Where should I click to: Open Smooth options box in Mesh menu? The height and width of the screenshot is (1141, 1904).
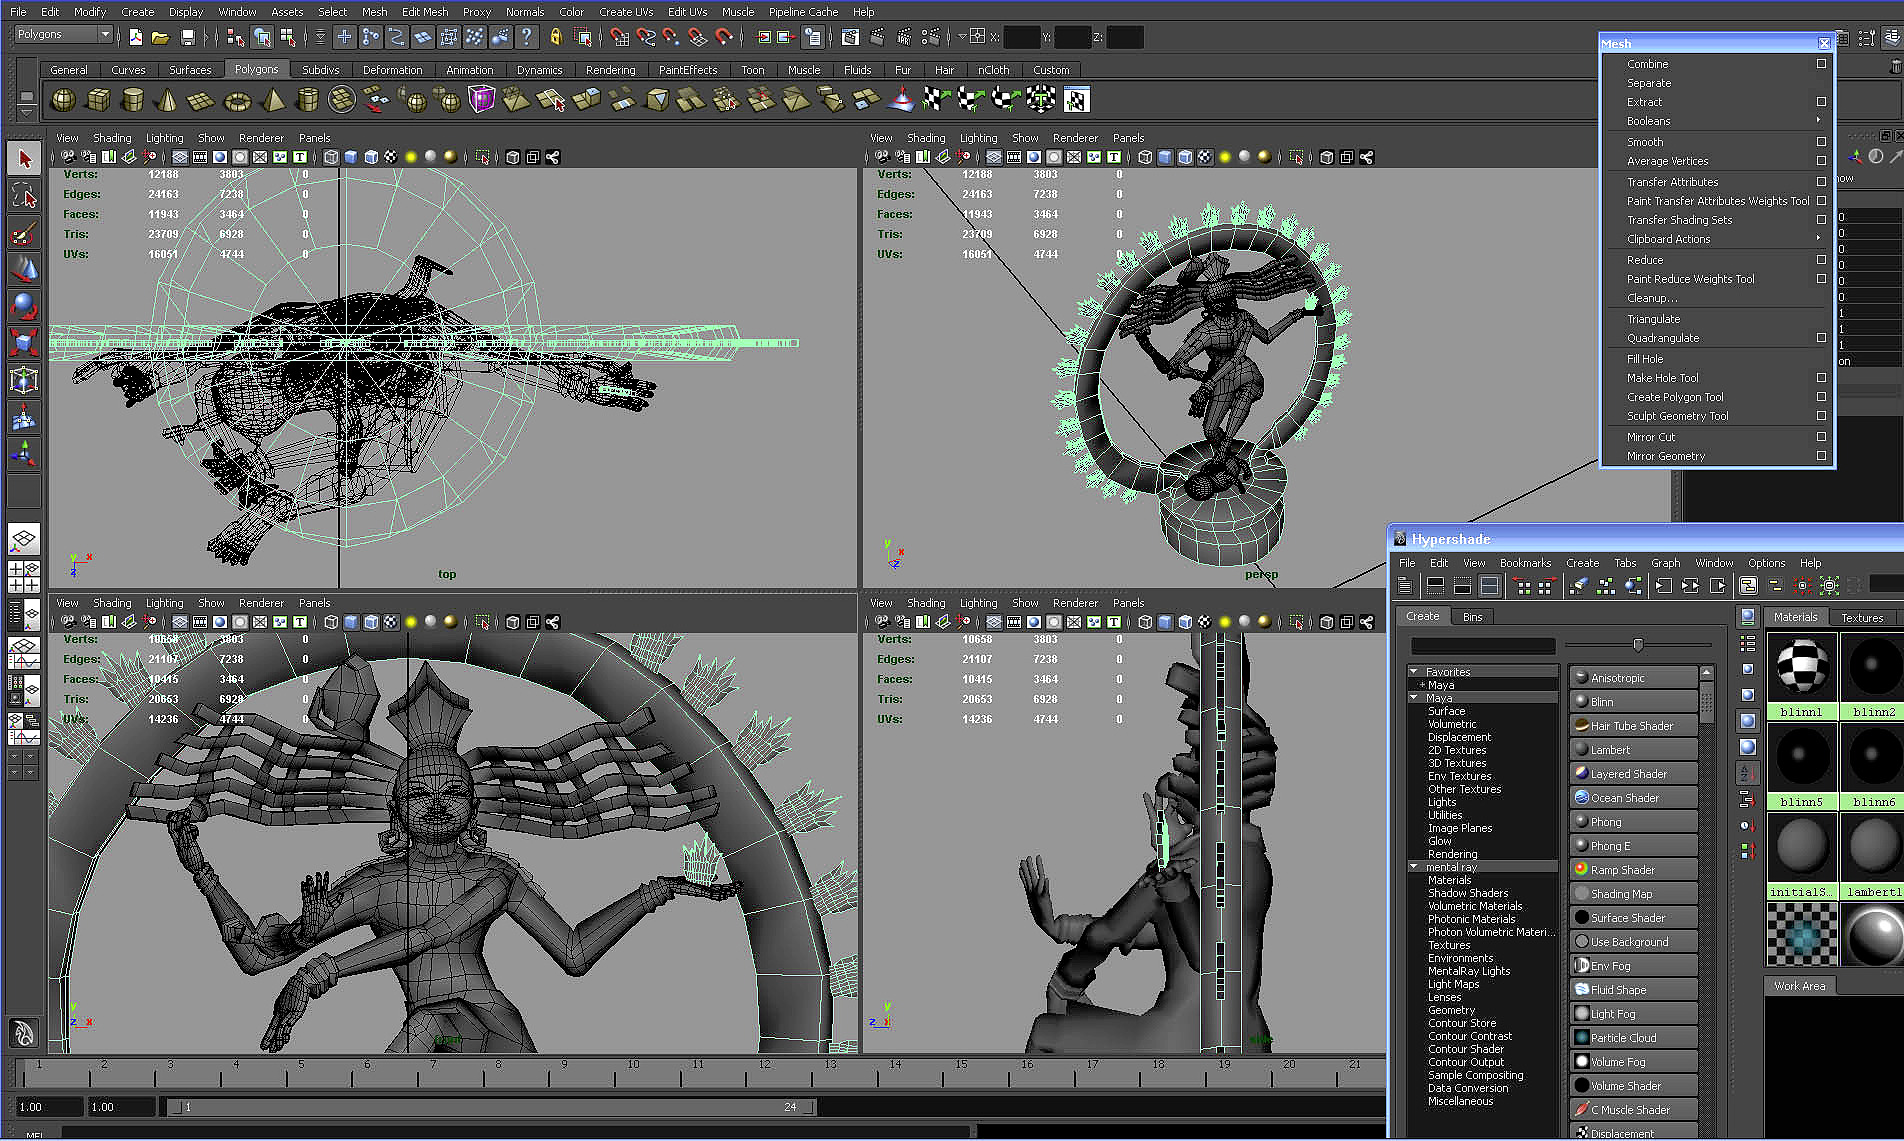[x=1821, y=141]
